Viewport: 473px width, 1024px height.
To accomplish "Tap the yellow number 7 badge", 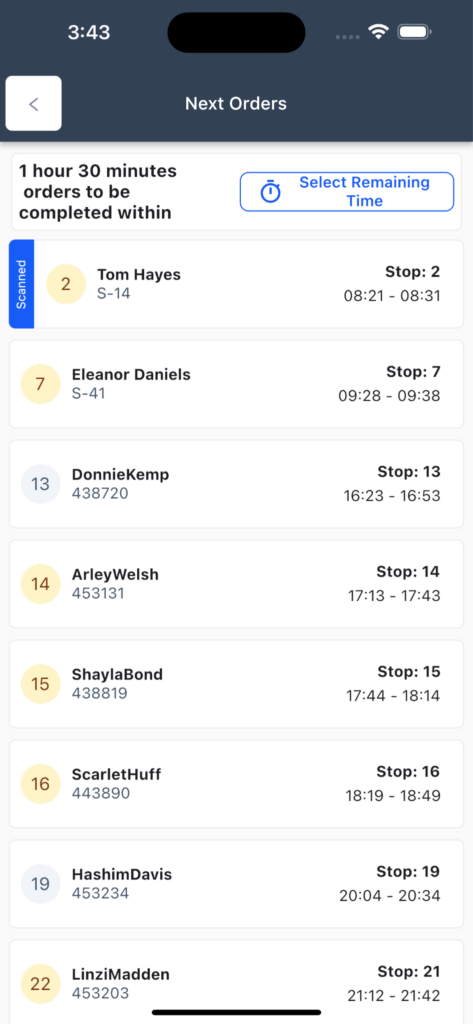I will coord(41,384).
